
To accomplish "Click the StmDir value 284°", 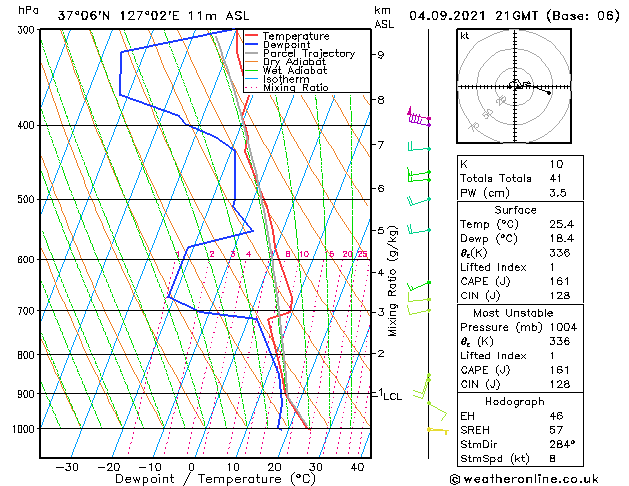I will [x=562, y=445].
